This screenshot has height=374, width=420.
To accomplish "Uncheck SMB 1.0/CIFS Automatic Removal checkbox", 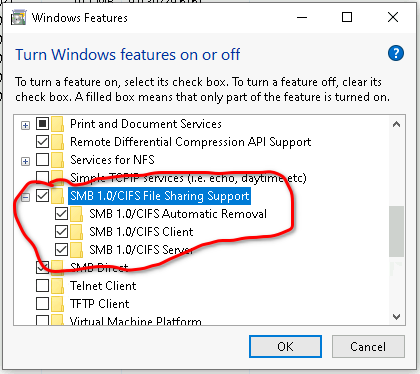I will [x=62, y=214].
